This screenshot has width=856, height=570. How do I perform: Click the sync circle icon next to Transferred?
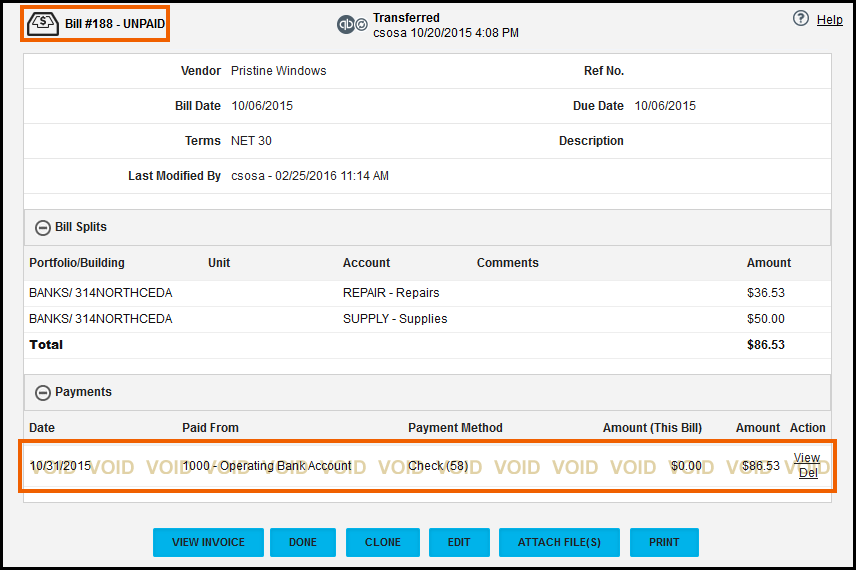pyautogui.click(x=361, y=25)
